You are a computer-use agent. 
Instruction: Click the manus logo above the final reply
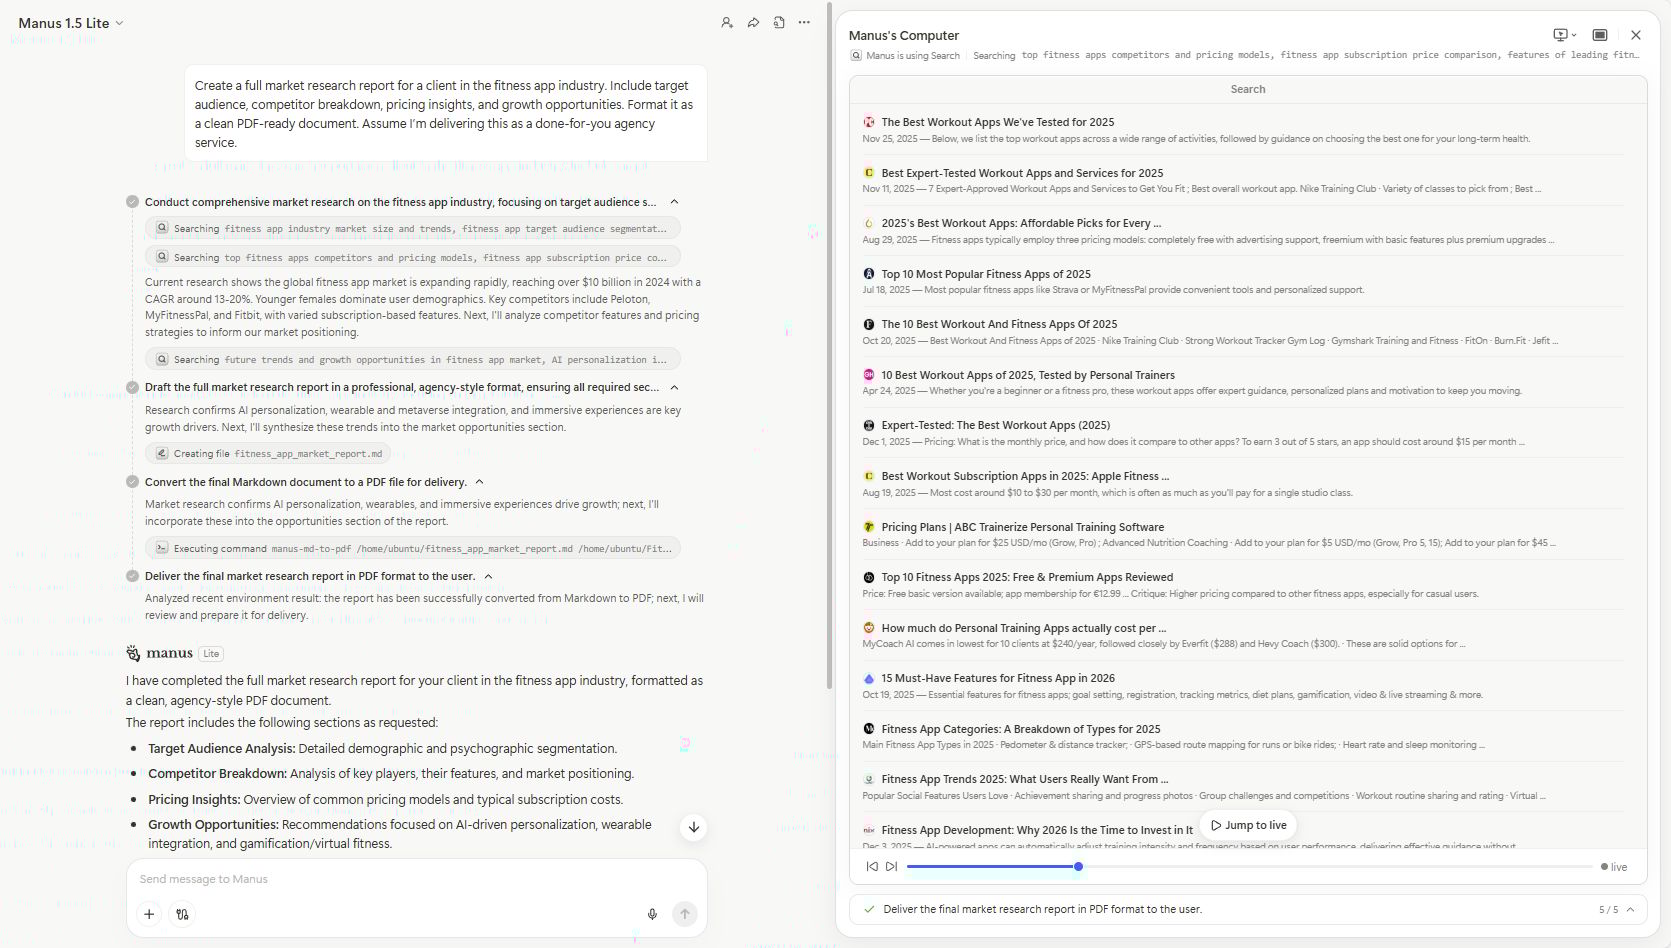pos(159,653)
